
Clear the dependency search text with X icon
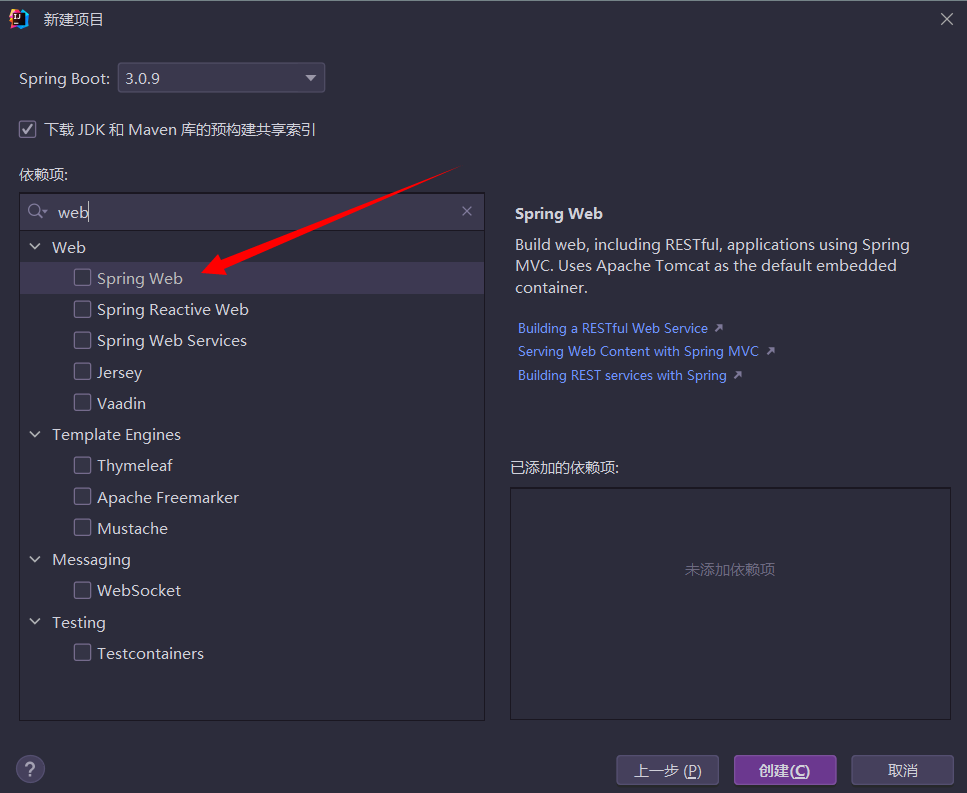[466, 211]
